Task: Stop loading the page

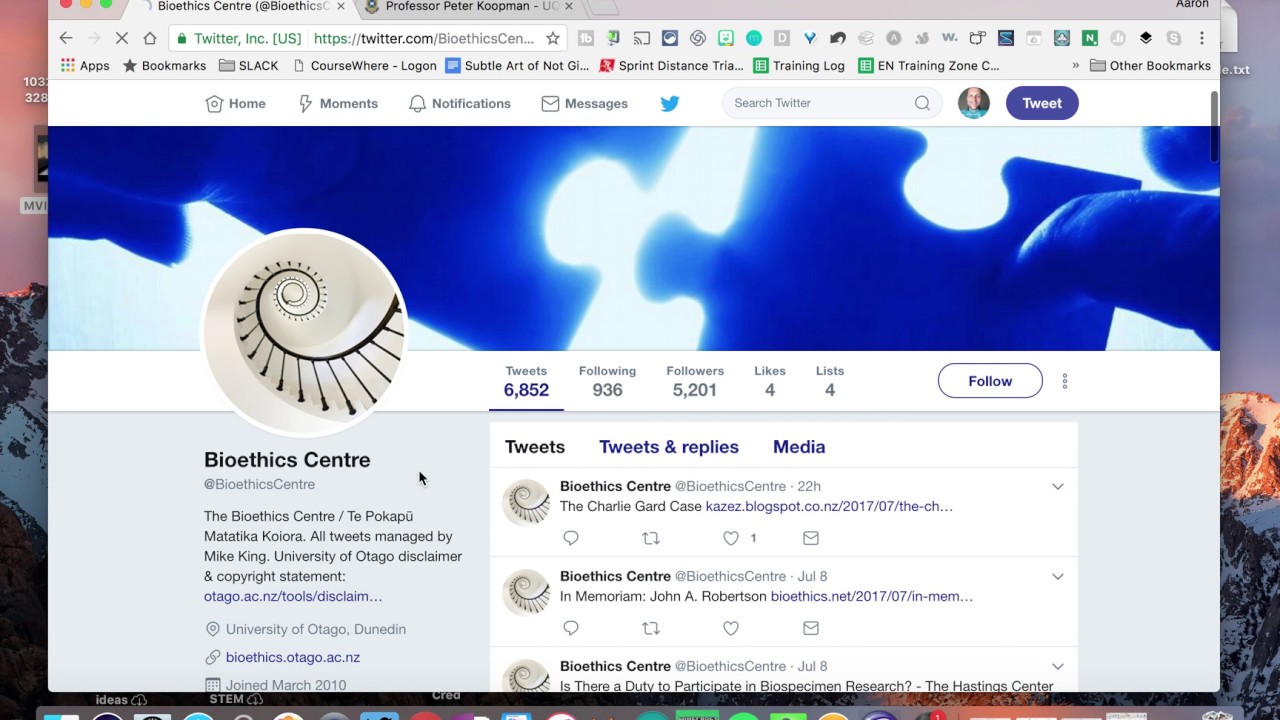Action: pyautogui.click(x=122, y=38)
